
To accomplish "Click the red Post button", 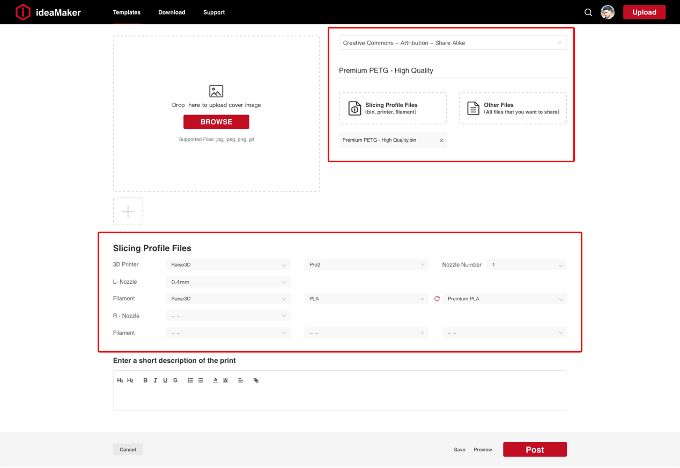I will pyautogui.click(x=535, y=450).
